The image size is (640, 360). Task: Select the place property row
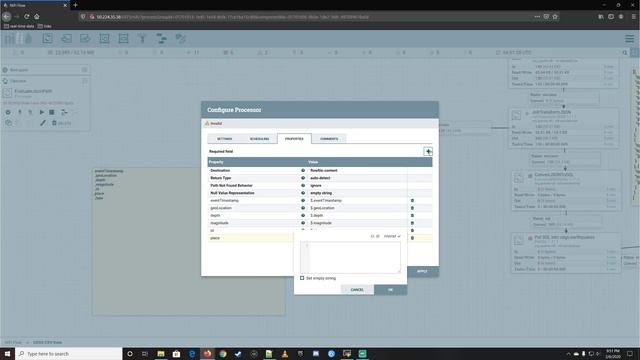pos(251,238)
